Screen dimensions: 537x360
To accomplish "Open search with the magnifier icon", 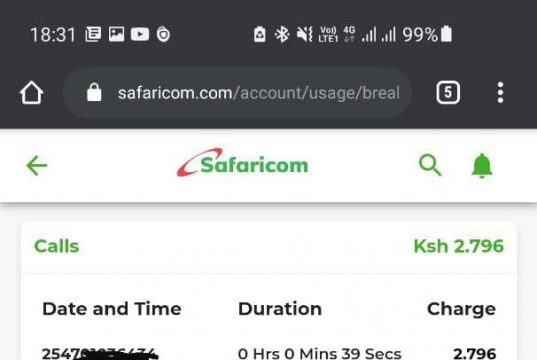I will click(x=430, y=165).
